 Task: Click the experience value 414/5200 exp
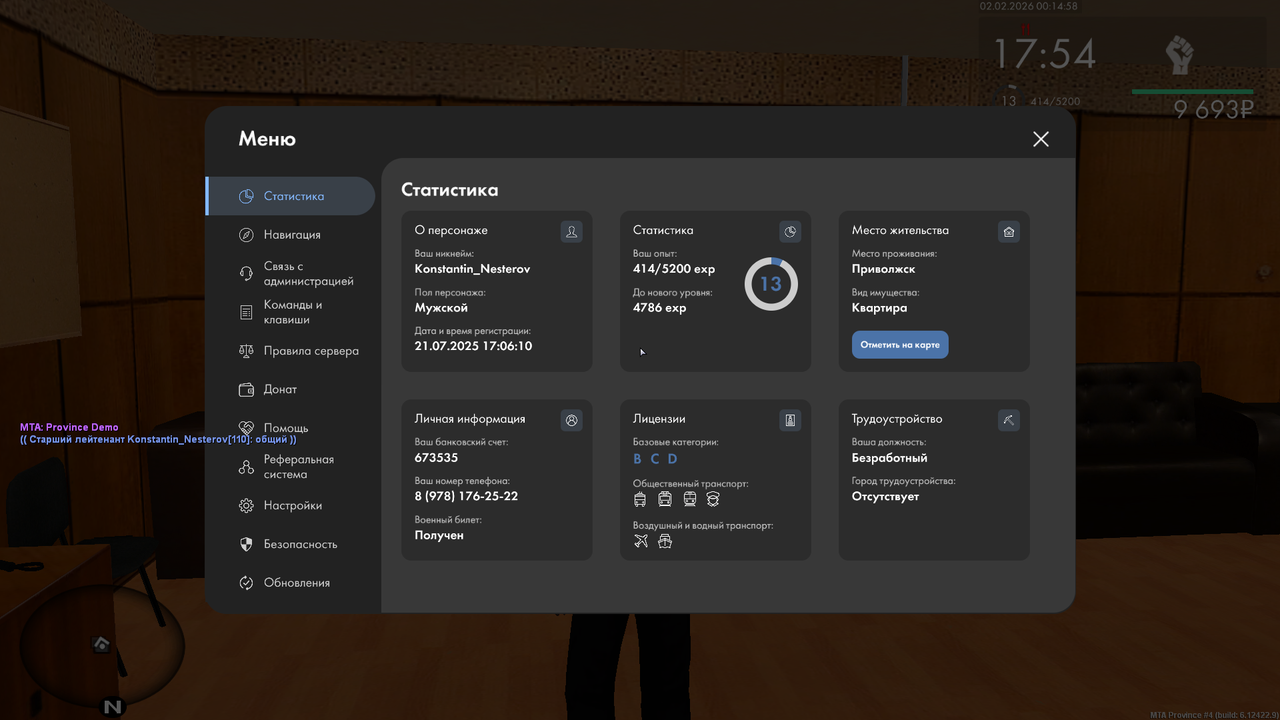[x=674, y=269]
